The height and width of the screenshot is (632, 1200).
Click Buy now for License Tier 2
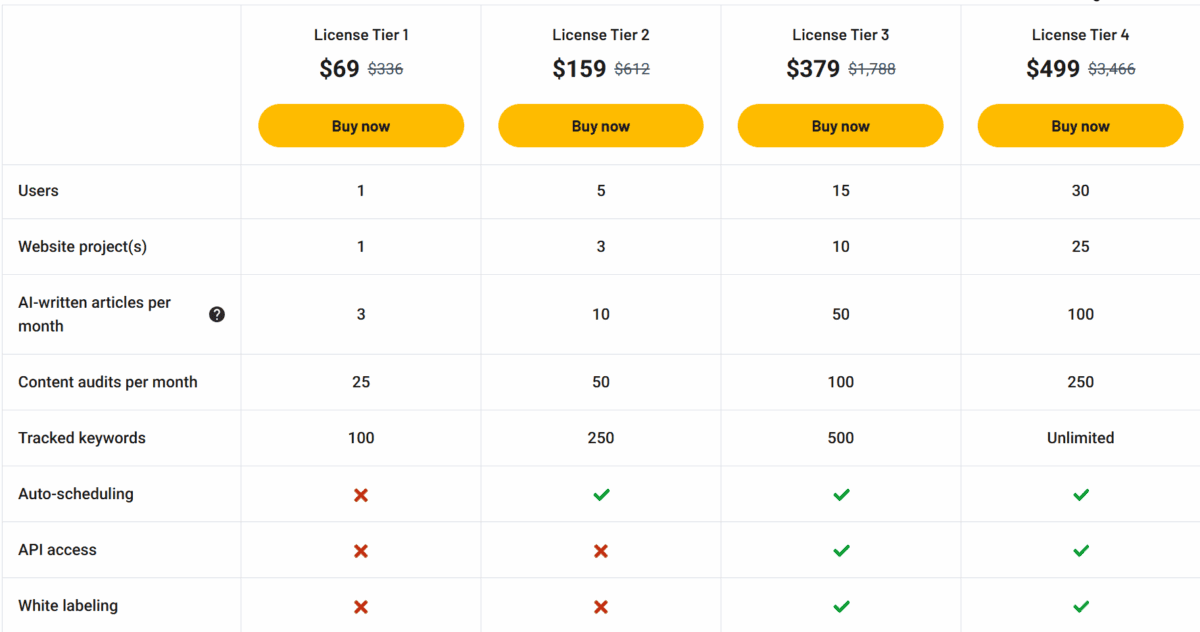pos(601,125)
